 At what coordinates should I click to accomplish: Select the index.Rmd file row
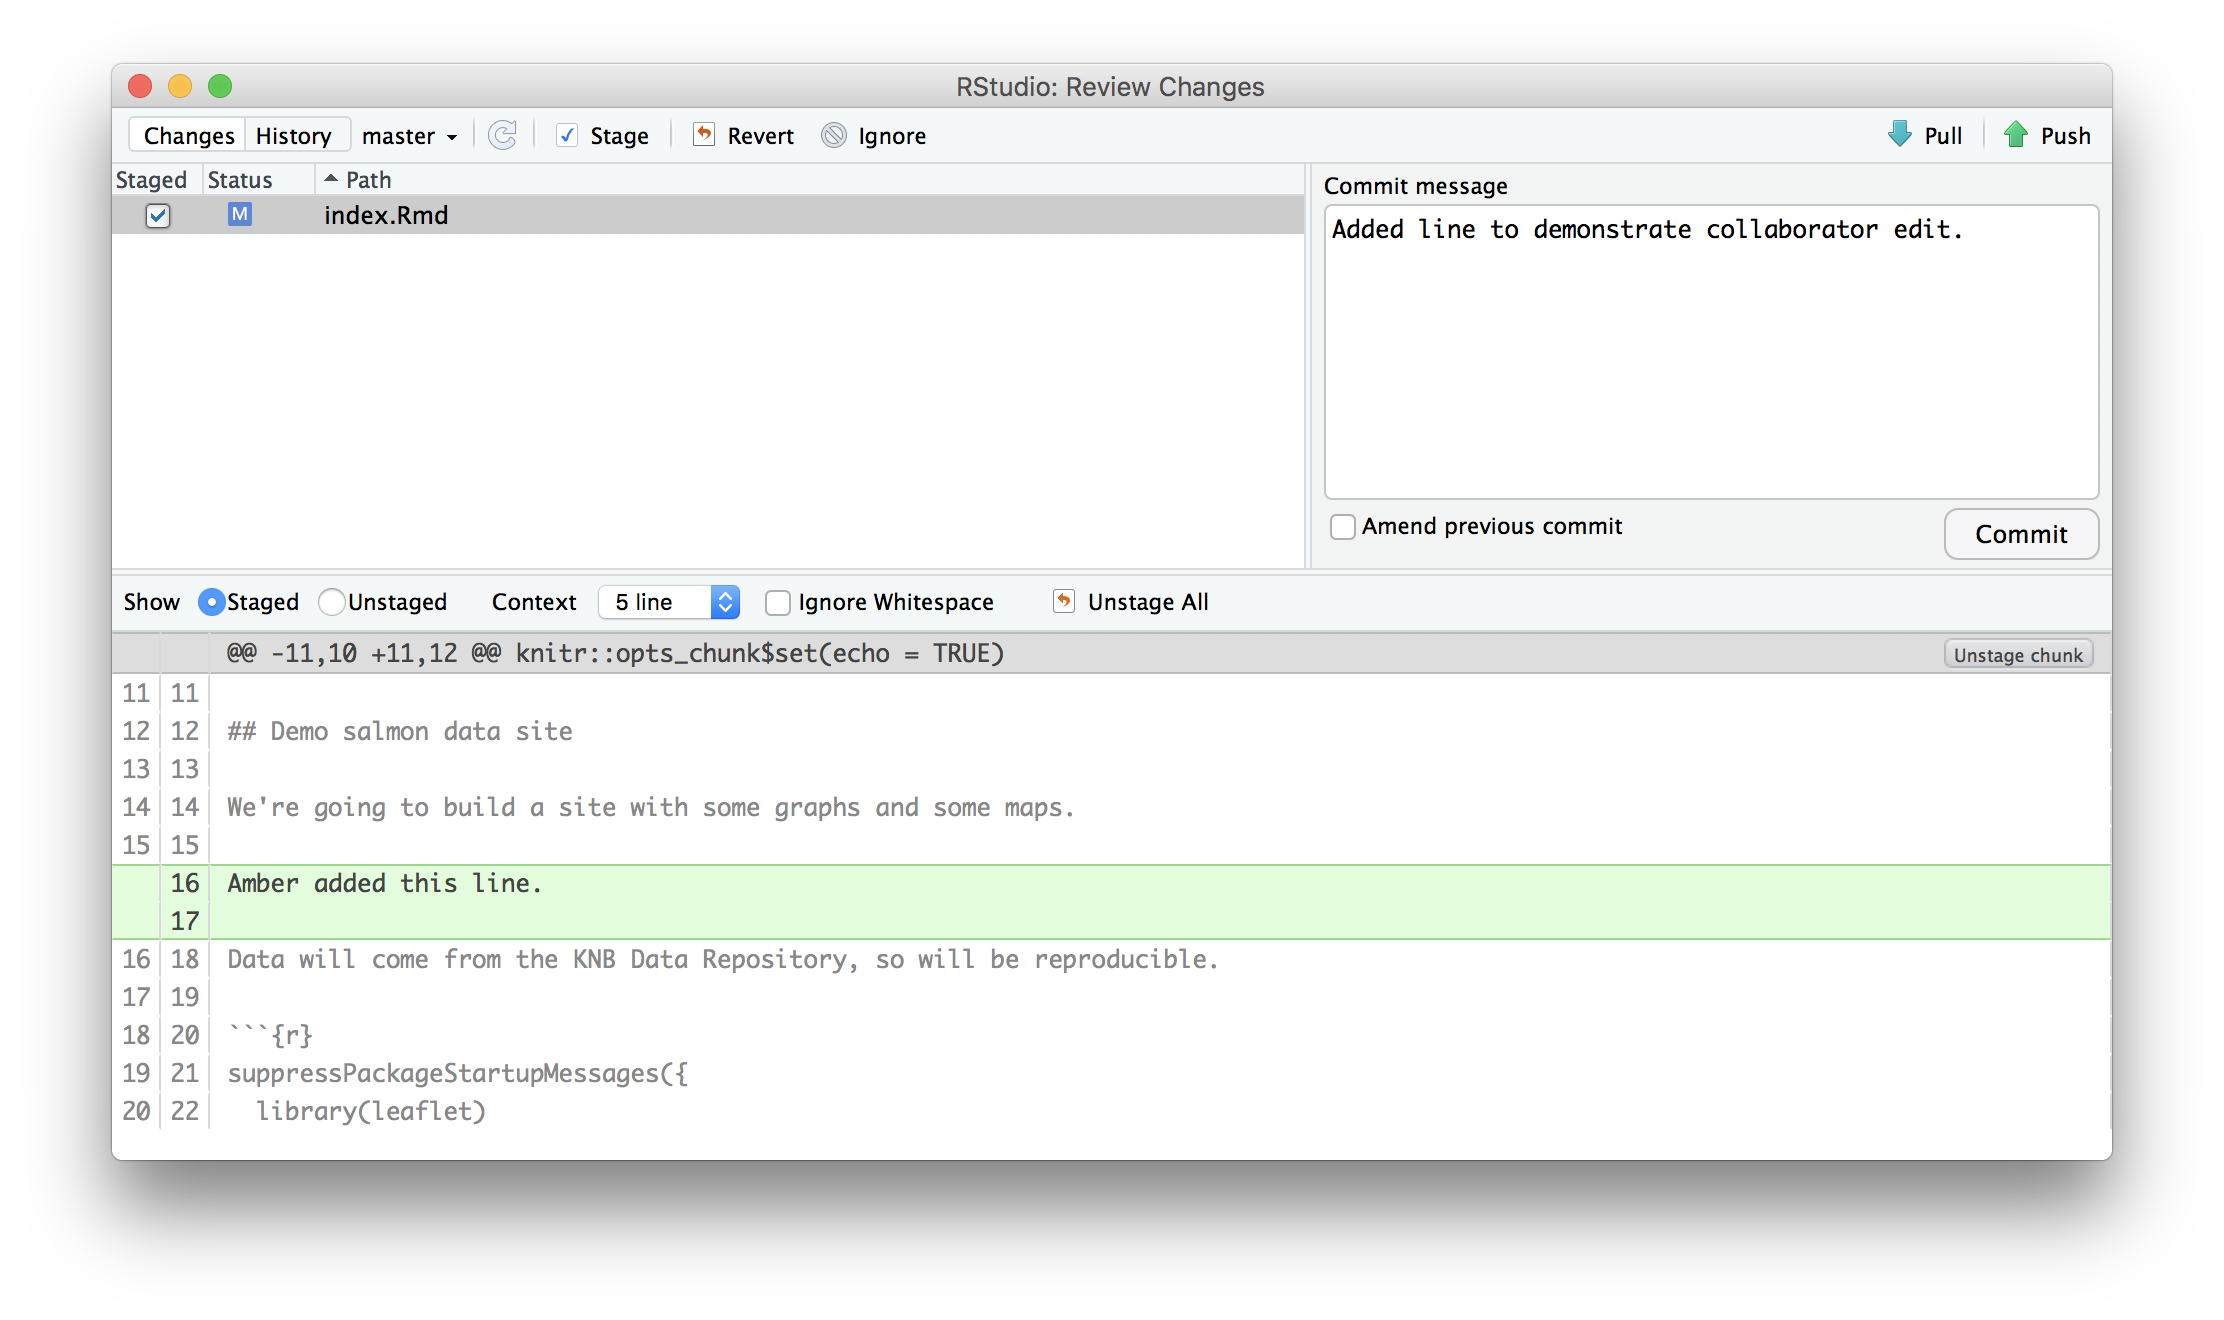tap(708, 215)
